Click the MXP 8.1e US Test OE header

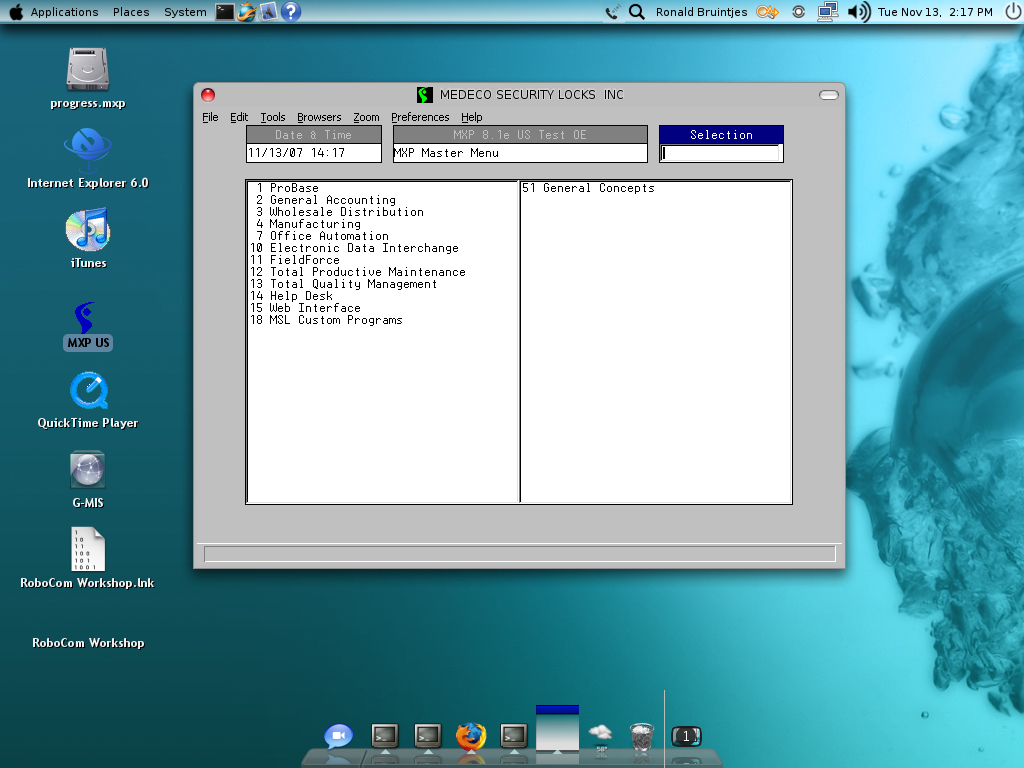pyautogui.click(x=520, y=135)
